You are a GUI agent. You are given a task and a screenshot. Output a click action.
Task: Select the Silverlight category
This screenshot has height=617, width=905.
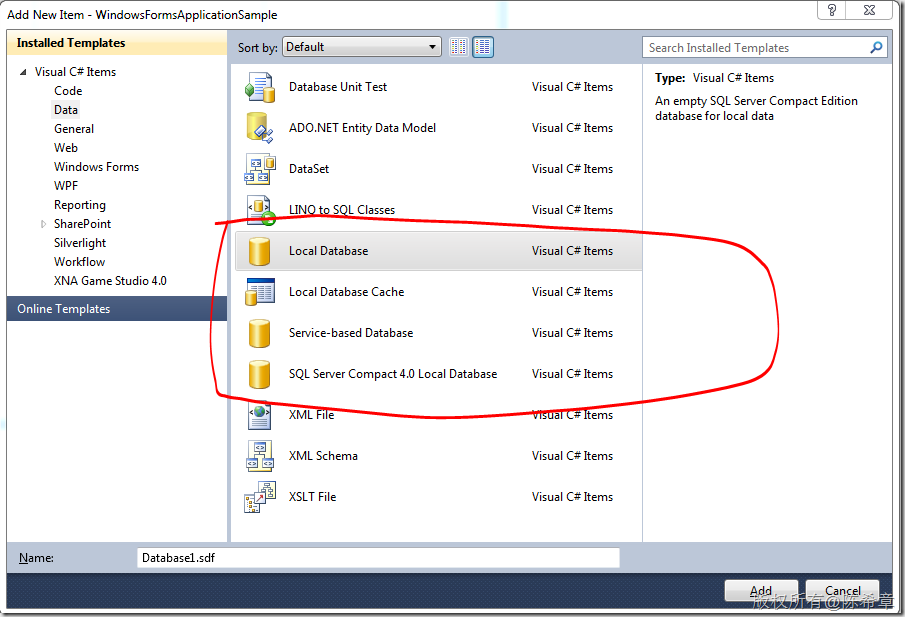pos(80,243)
